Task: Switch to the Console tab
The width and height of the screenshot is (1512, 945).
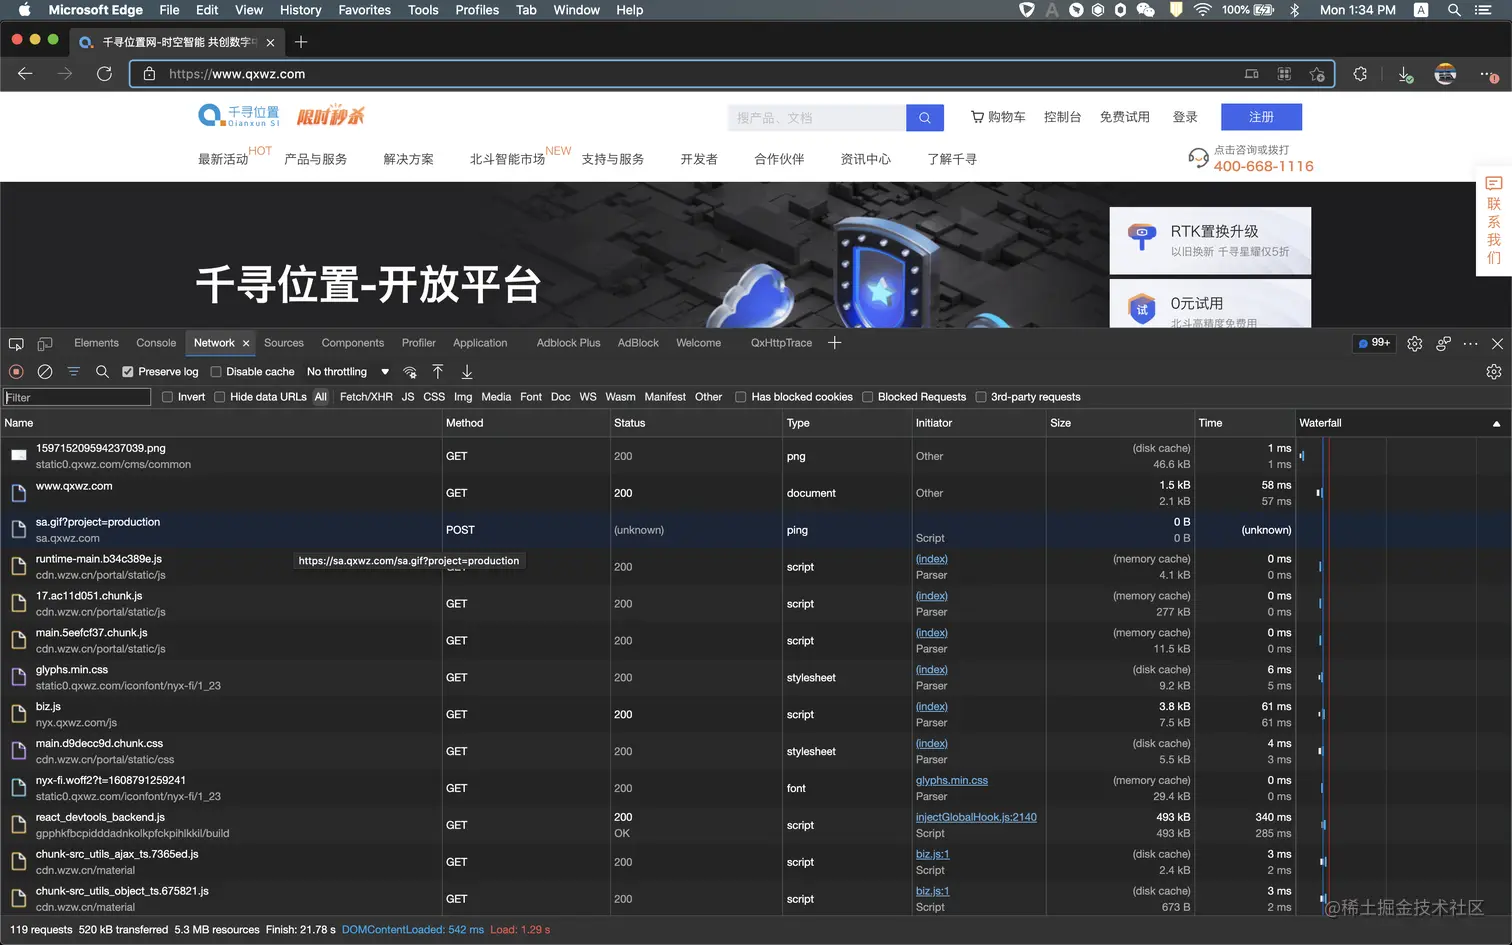Action: (x=156, y=343)
